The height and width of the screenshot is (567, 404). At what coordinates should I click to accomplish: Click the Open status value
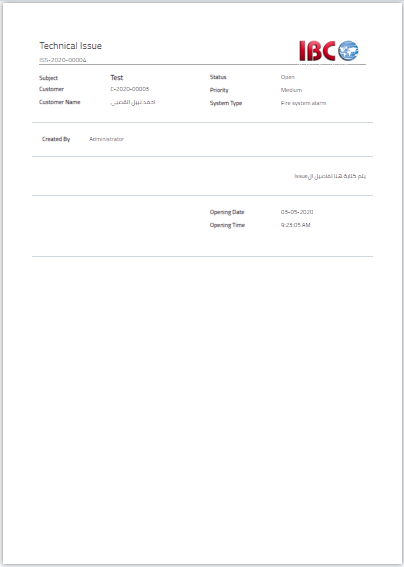(x=288, y=77)
